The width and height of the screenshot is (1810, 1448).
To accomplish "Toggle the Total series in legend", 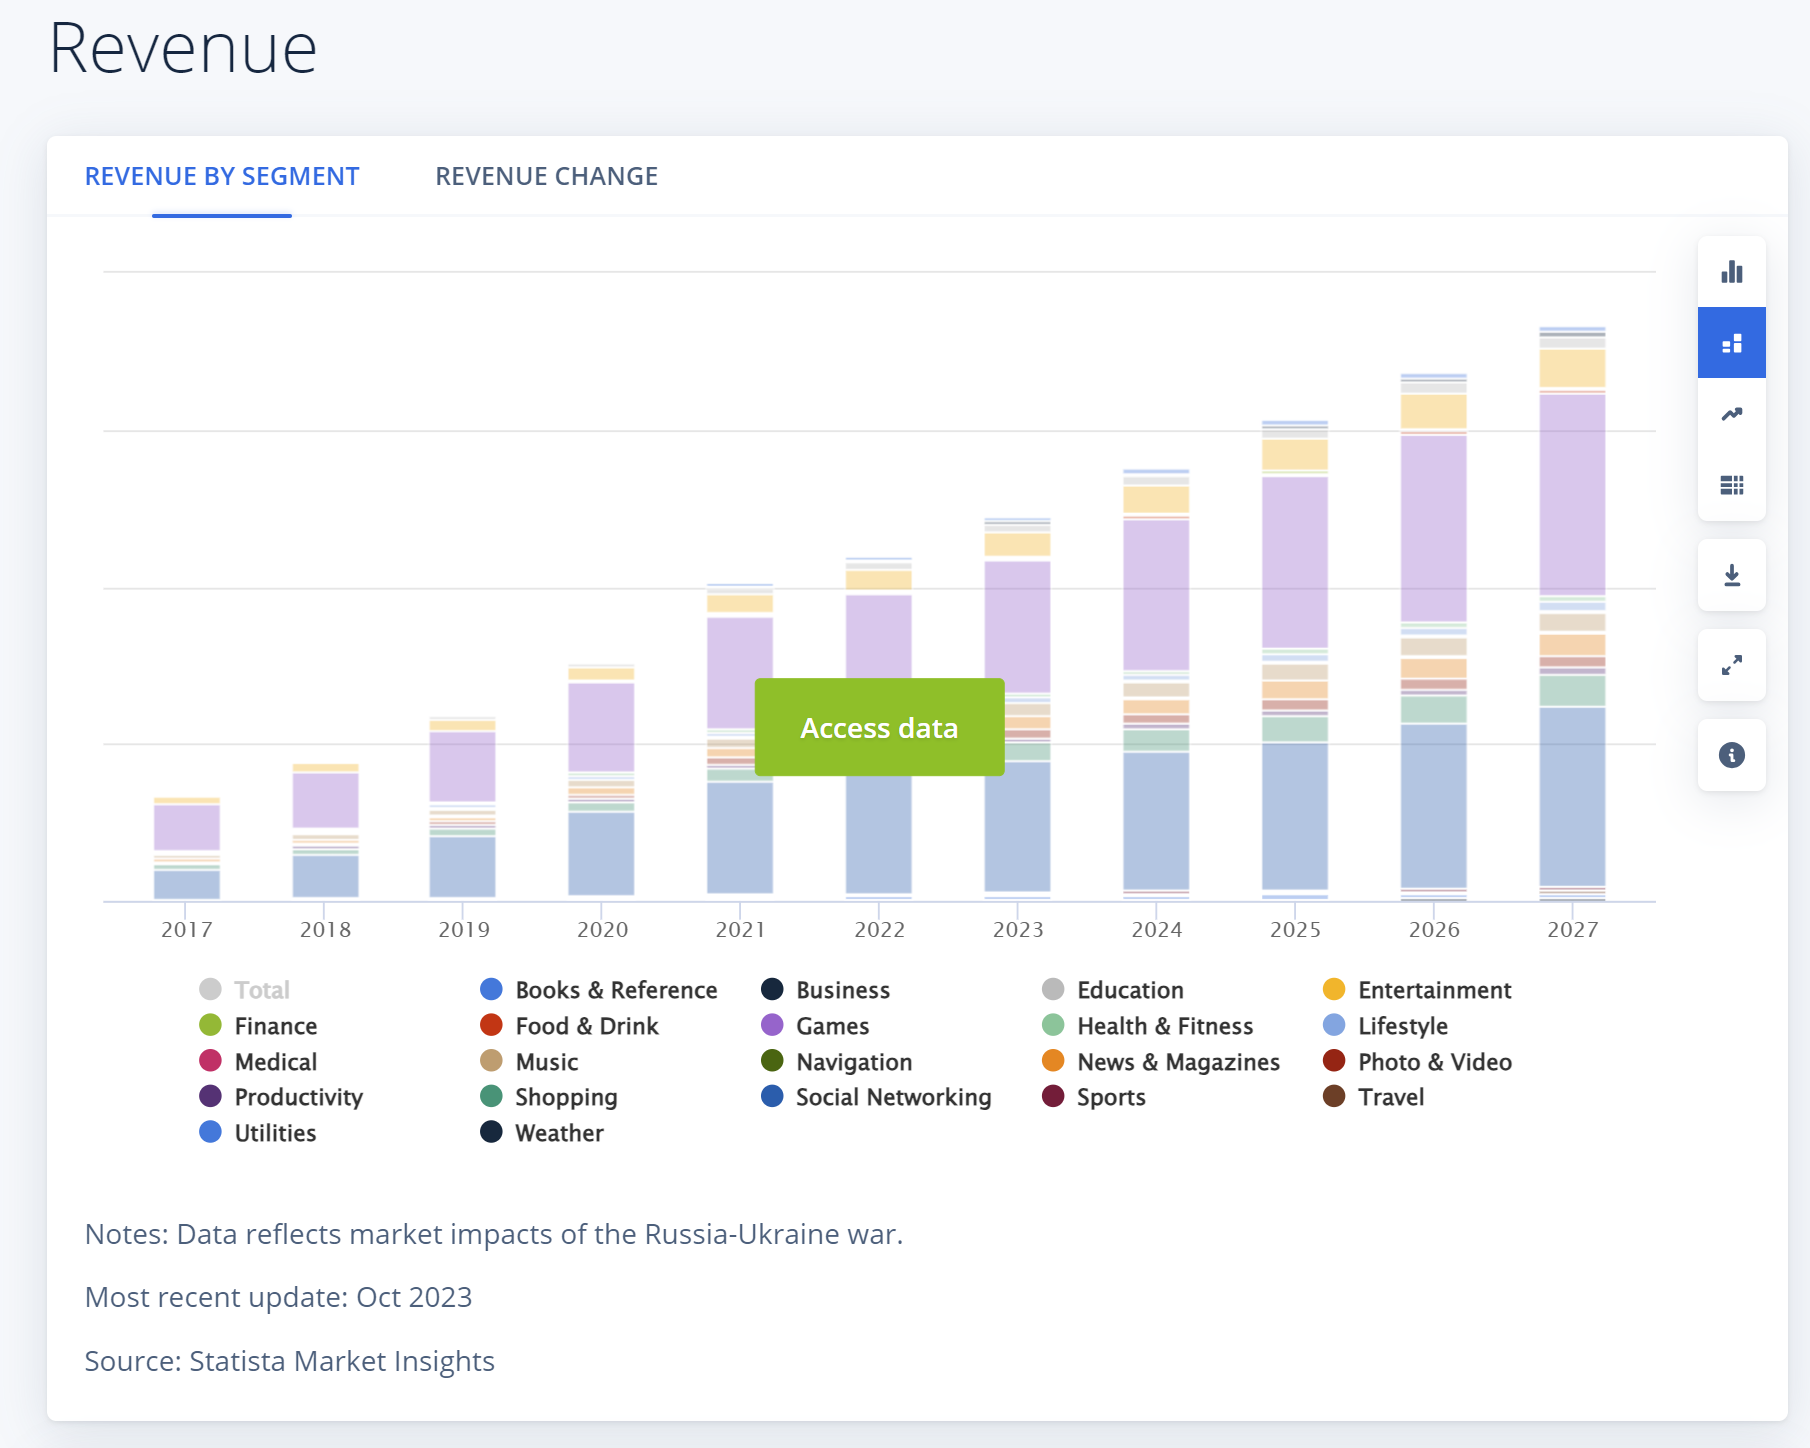I will (x=261, y=990).
